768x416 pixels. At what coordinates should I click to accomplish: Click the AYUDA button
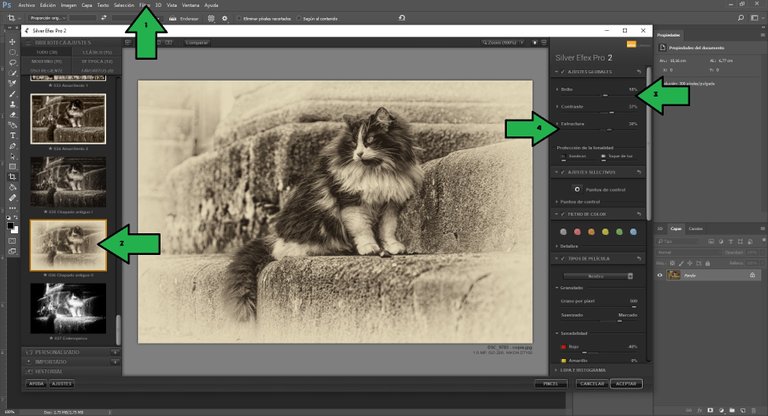pyautogui.click(x=36, y=384)
